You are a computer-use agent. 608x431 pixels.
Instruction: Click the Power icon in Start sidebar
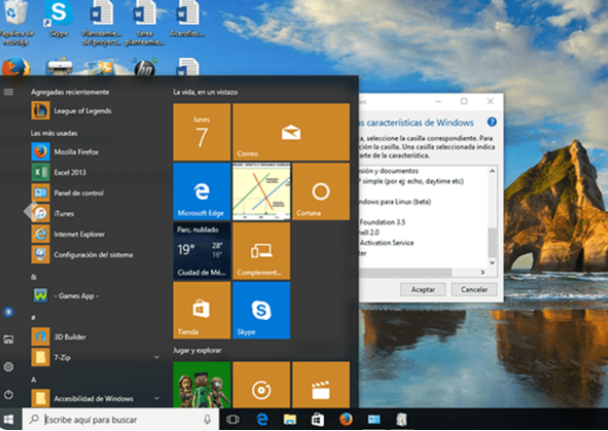pyautogui.click(x=9, y=392)
